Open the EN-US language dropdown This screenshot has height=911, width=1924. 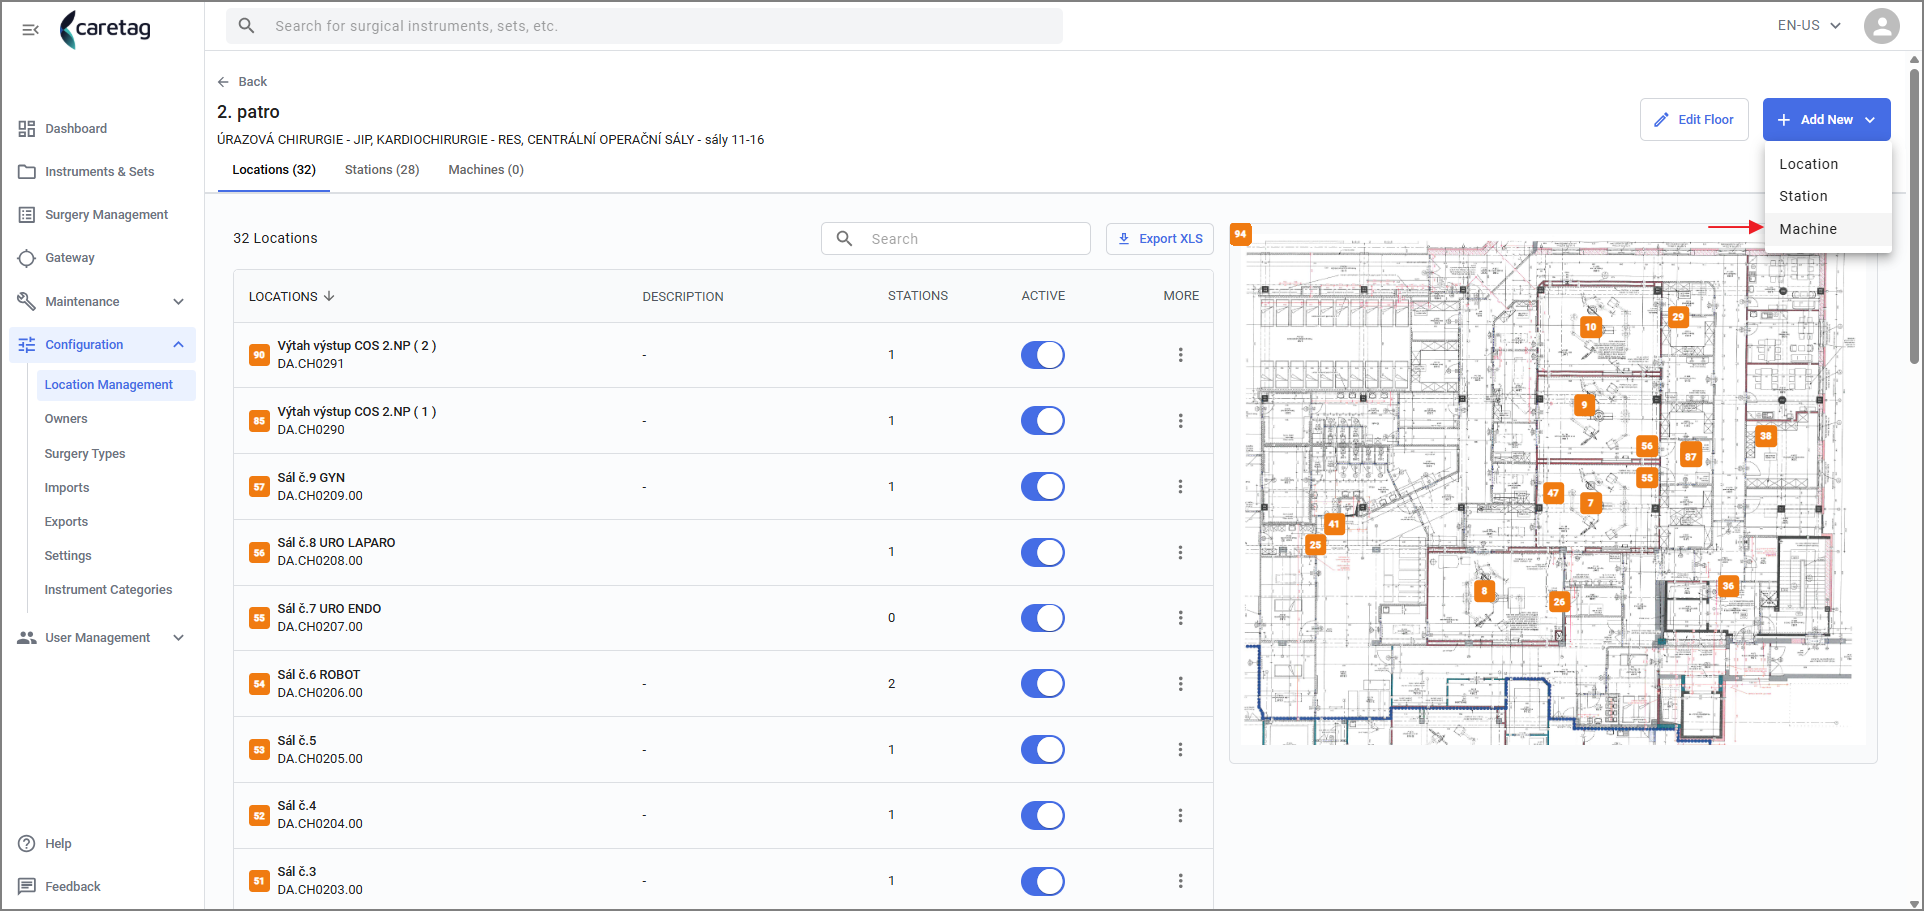1809,26
